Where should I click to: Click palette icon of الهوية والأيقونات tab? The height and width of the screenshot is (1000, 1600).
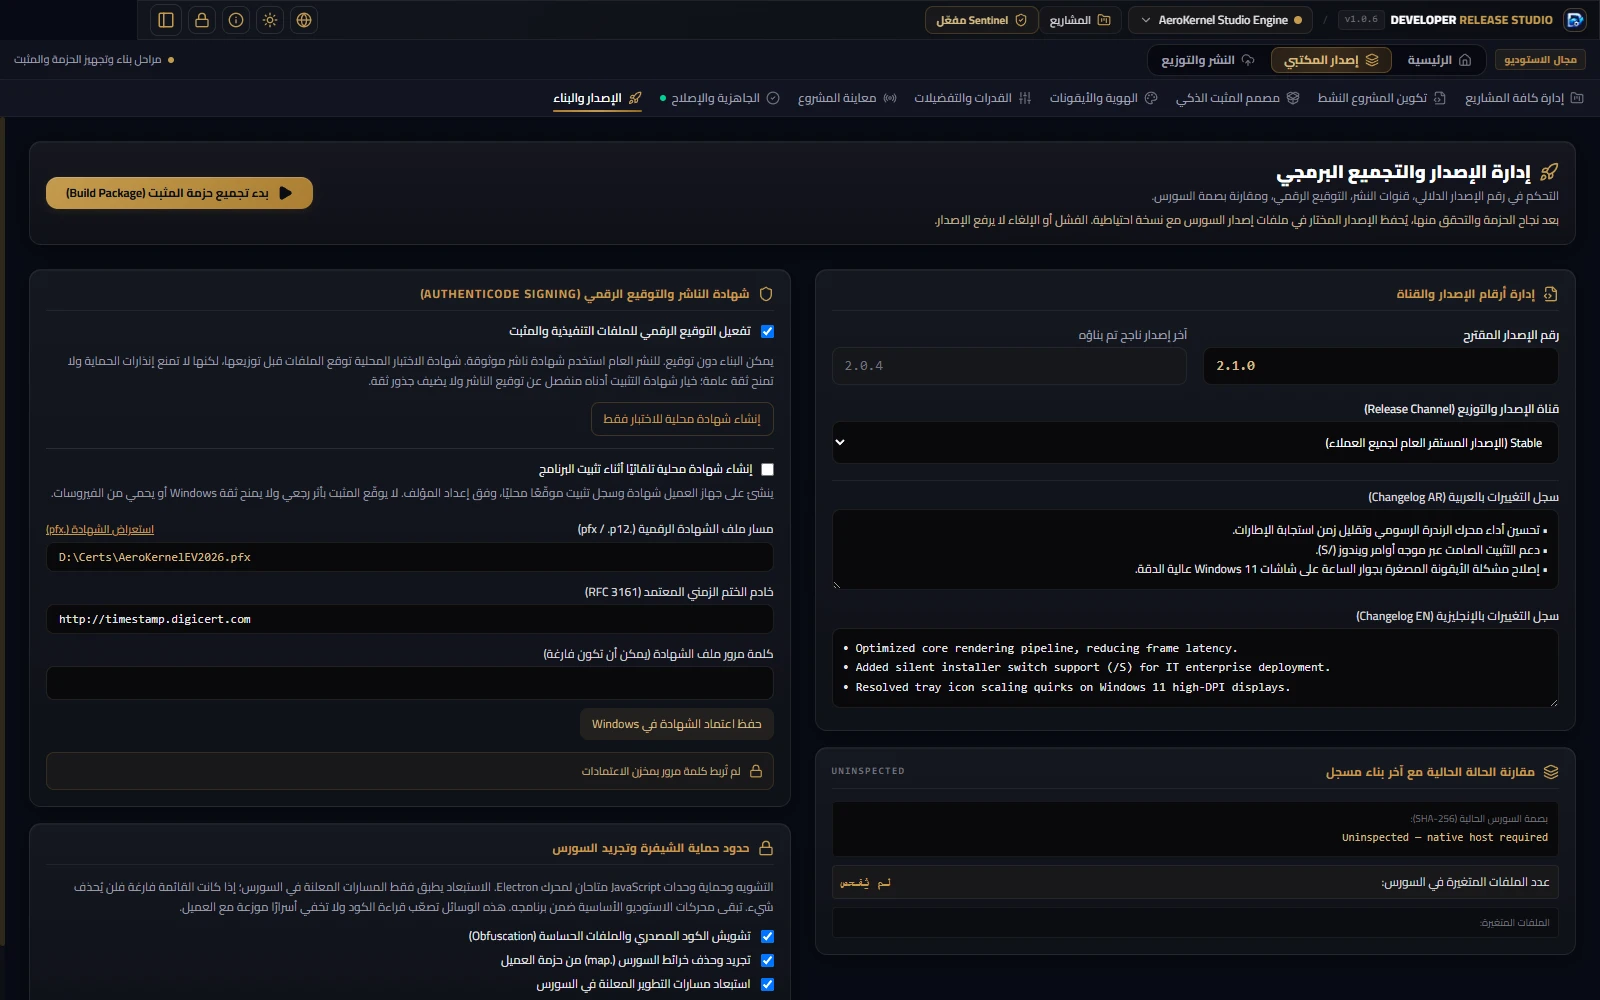(1151, 98)
